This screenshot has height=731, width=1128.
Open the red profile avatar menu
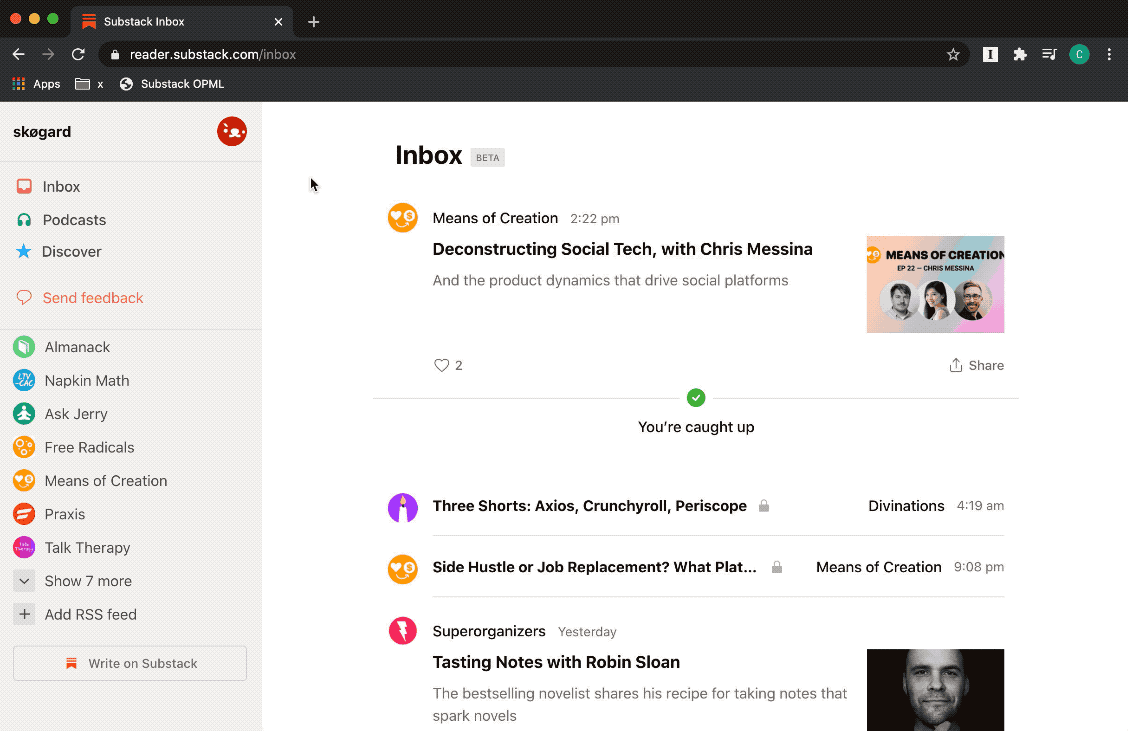[232, 132]
